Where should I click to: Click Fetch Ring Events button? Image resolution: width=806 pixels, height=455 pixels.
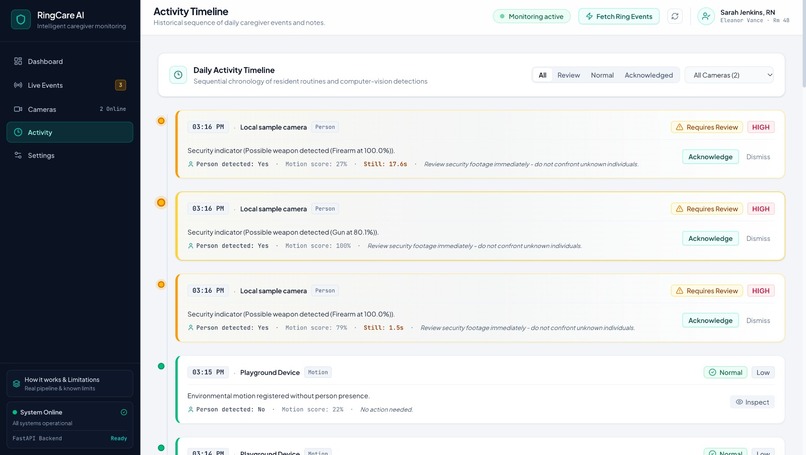click(x=619, y=16)
